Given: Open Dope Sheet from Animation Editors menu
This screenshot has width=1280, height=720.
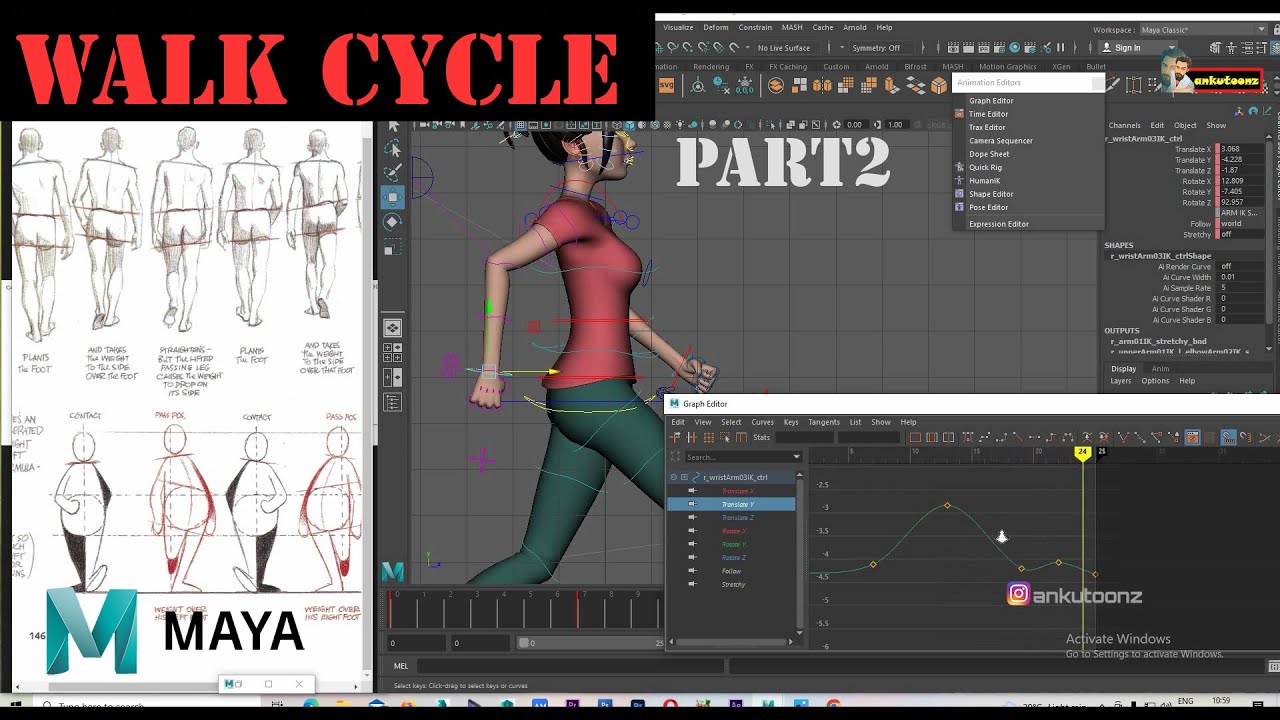Looking at the screenshot, I should pyautogui.click(x=989, y=154).
